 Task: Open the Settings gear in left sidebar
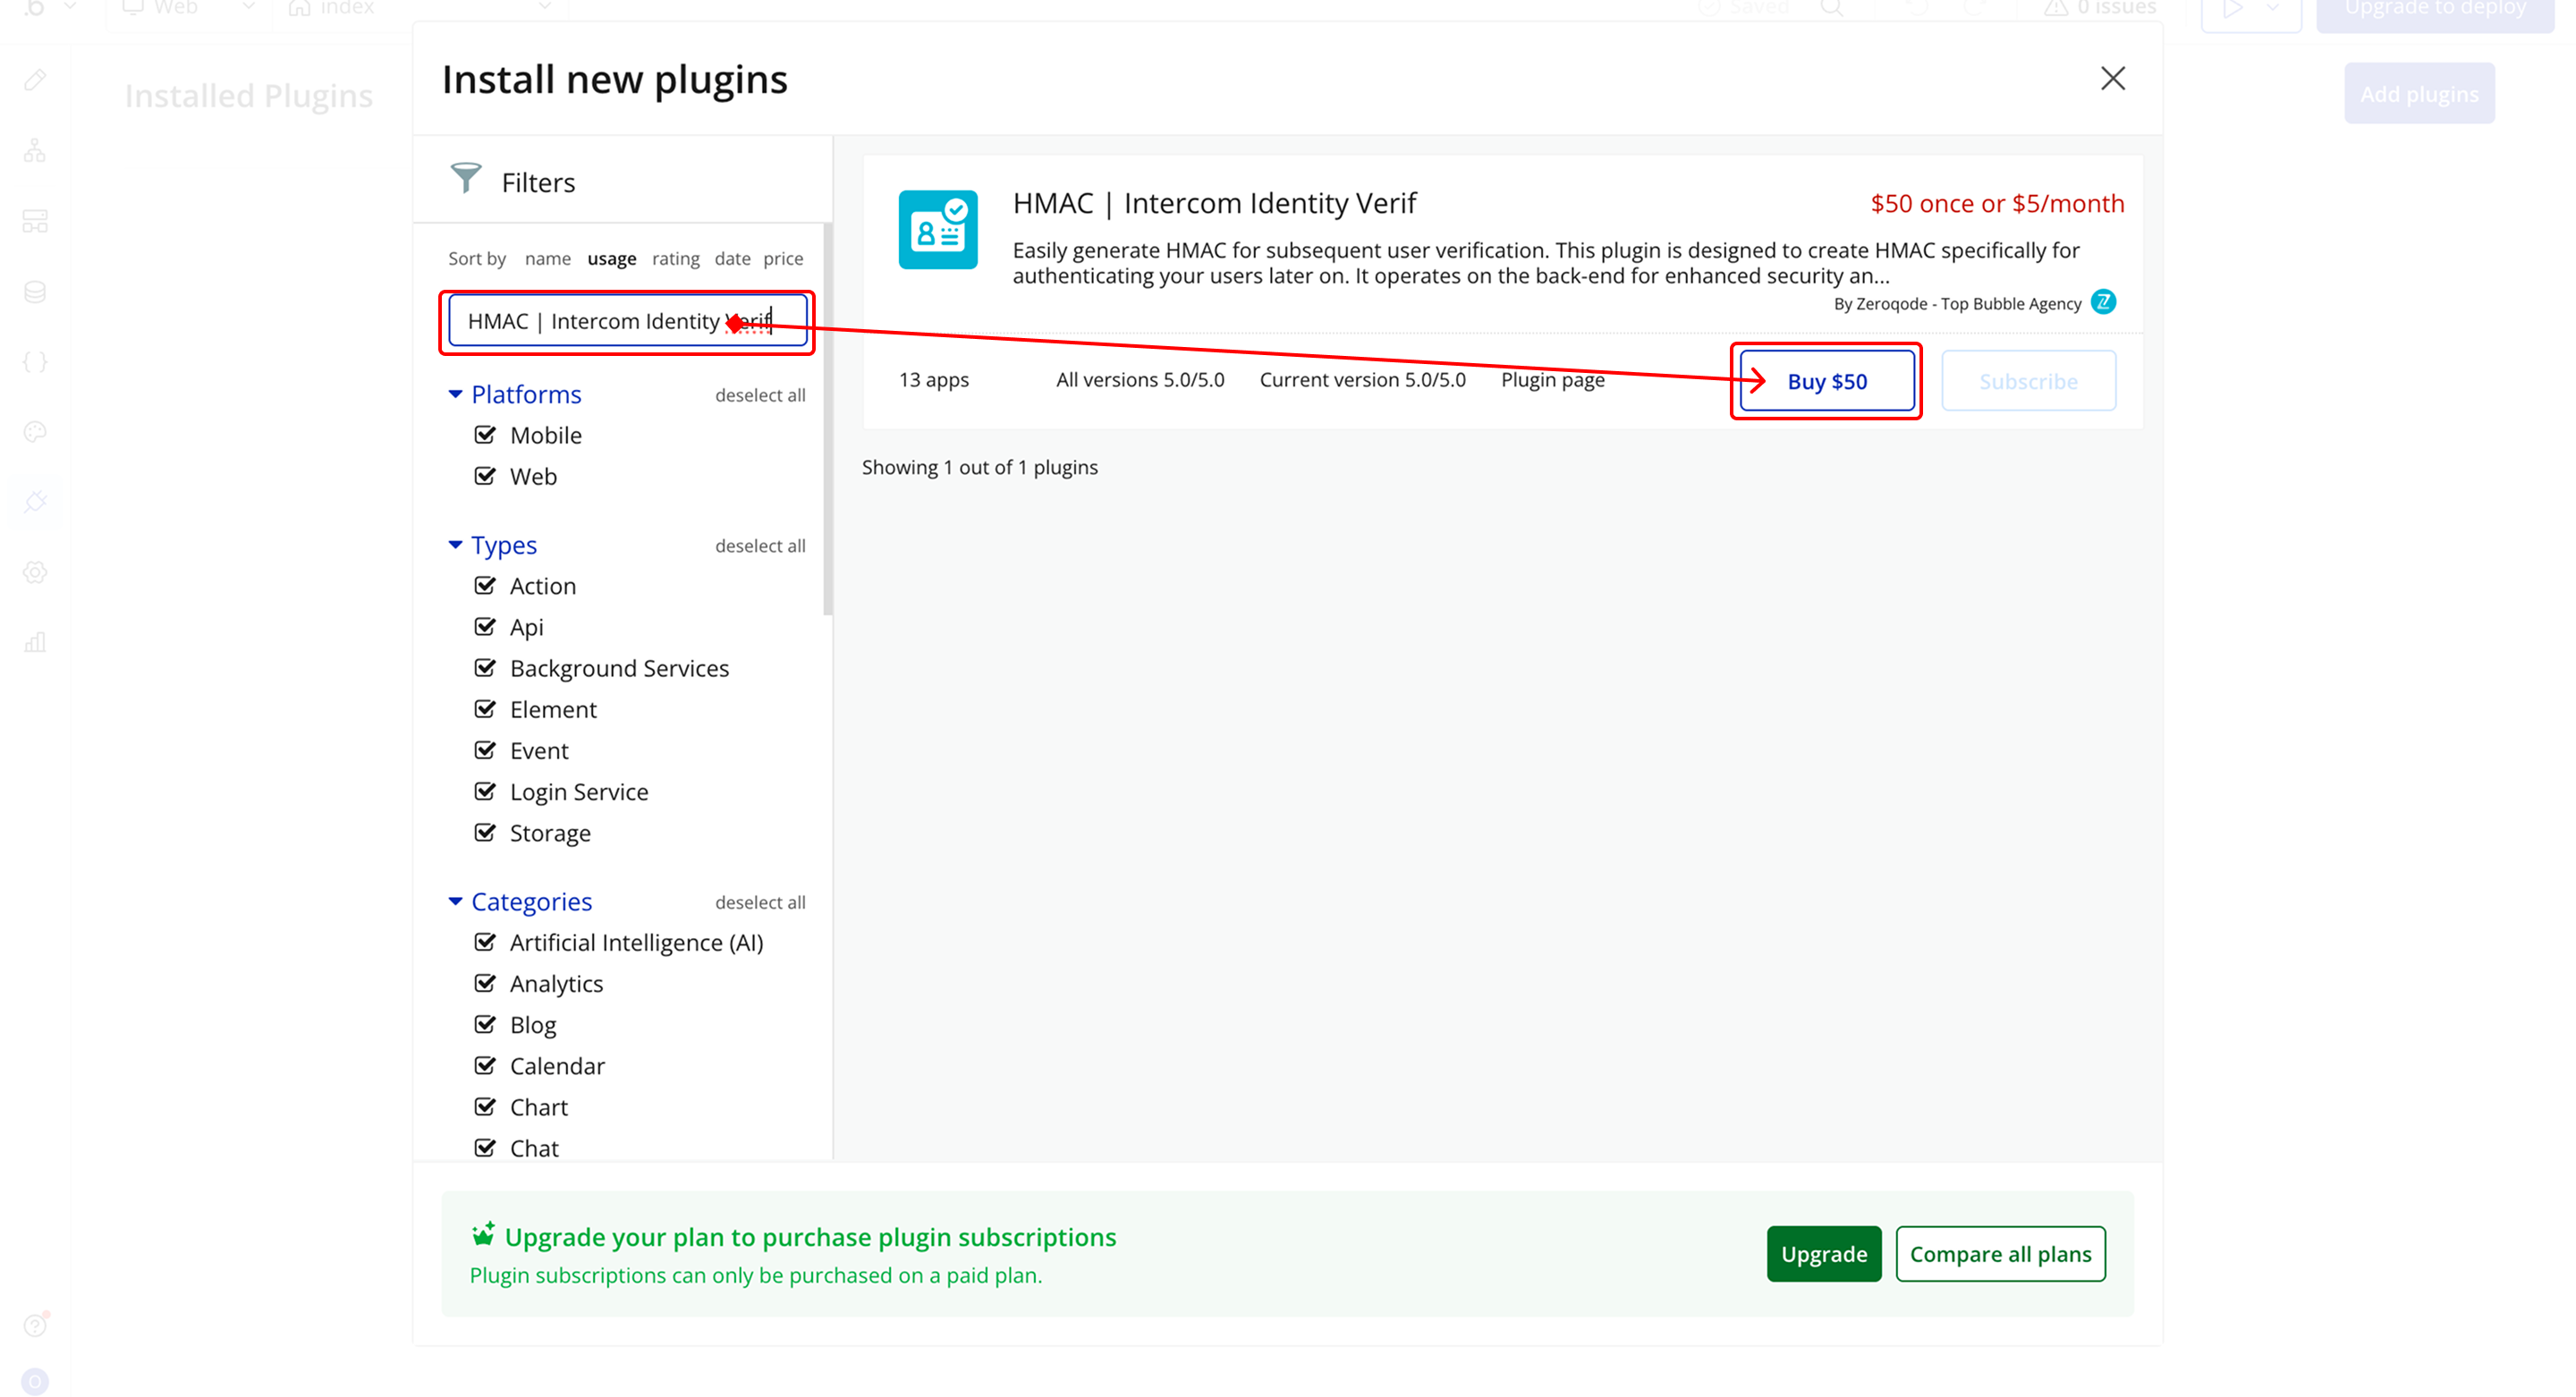click(35, 572)
